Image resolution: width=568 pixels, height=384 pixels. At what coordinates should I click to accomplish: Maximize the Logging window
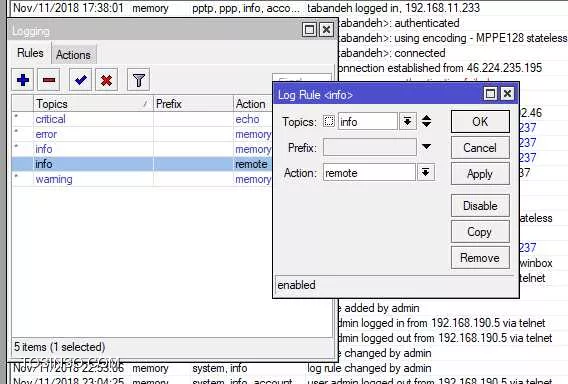(309, 30)
